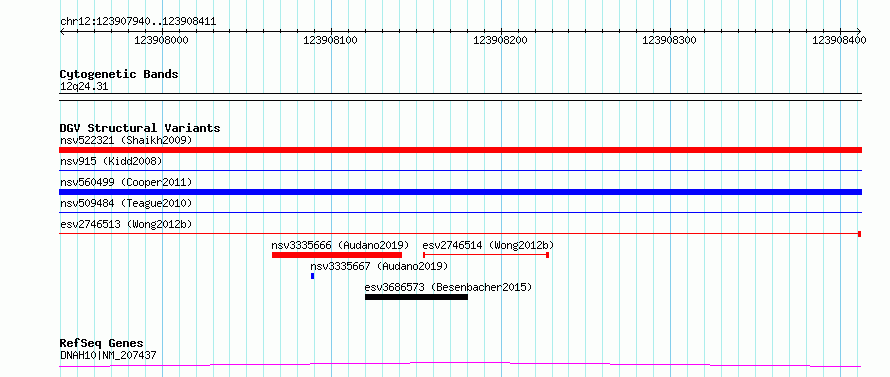The width and height of the screenshot is (890, 377).
Task: Select the nsv915 (Kidd2008) label
Action: tap(111, 161)
